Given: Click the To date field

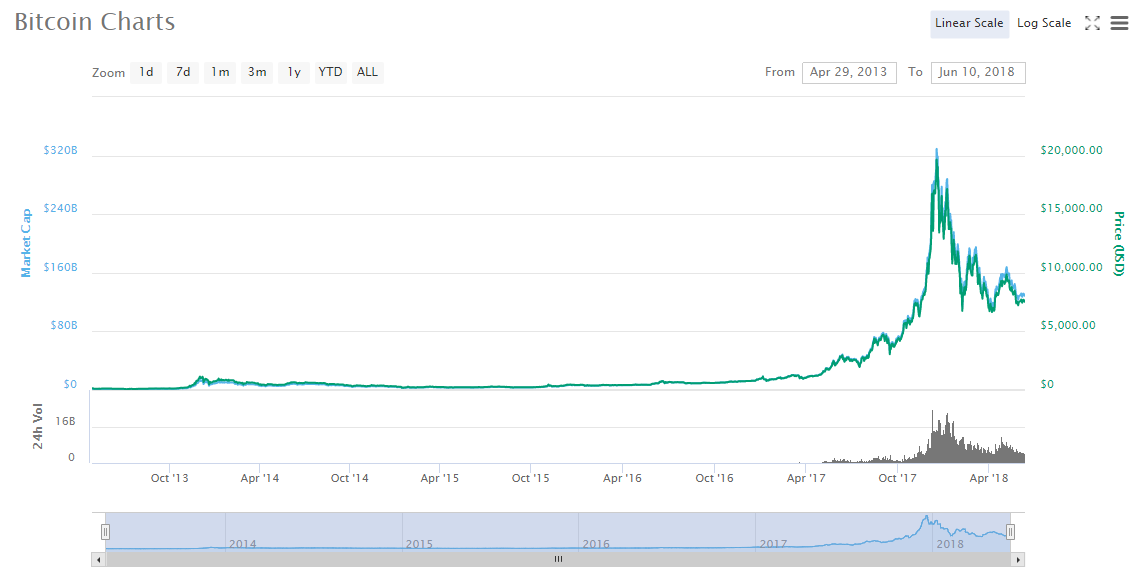Looking at the screenshot, I should [x=978, y=72].
